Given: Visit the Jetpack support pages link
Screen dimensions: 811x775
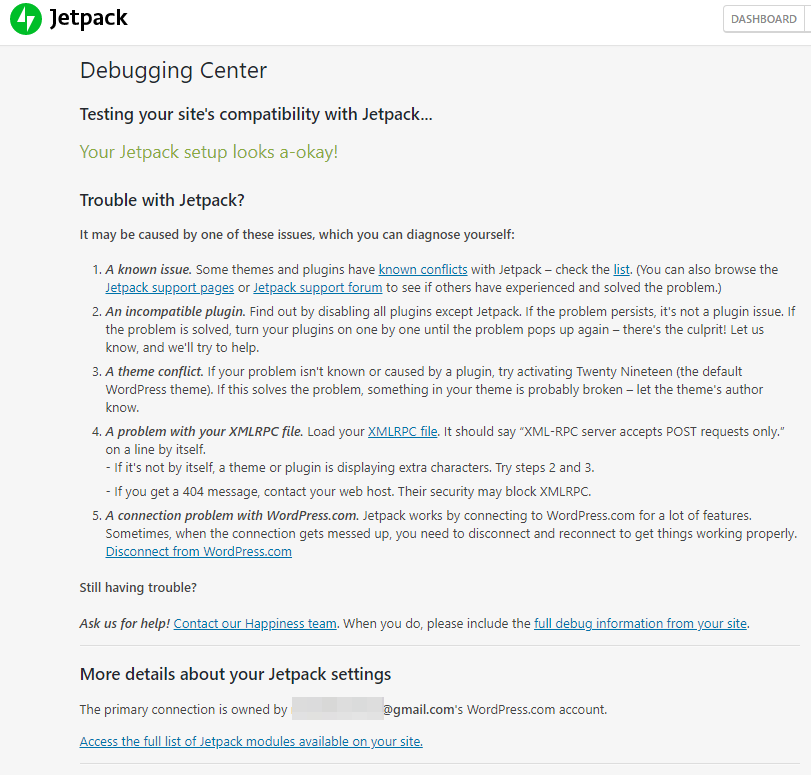Looking at the screenshot, I should [x=169, y=288].
